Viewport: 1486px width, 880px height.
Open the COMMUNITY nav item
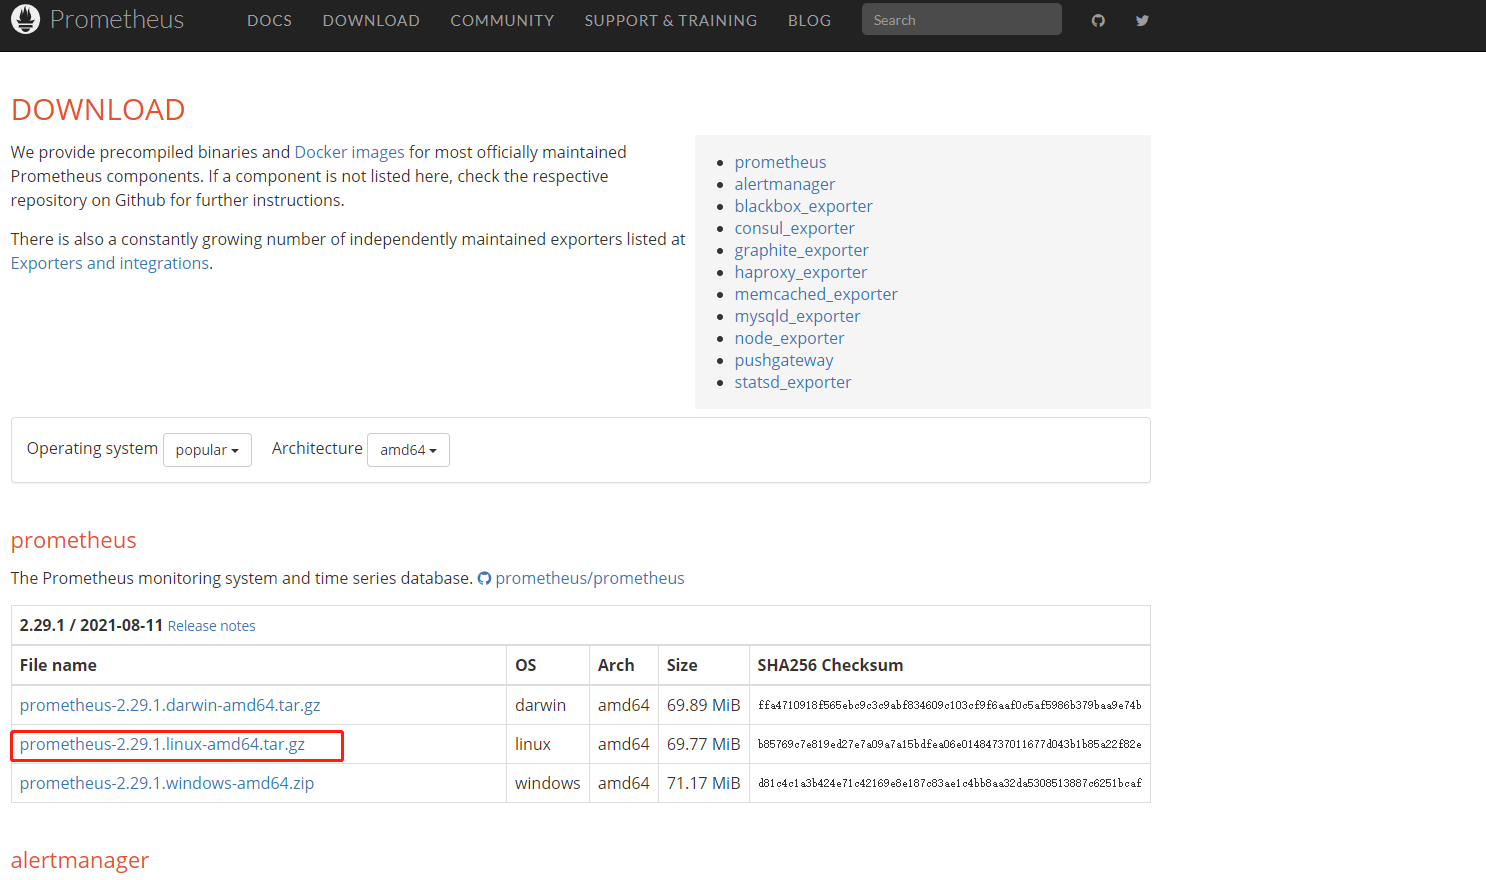pyautogui.click(x=502, y=20)
